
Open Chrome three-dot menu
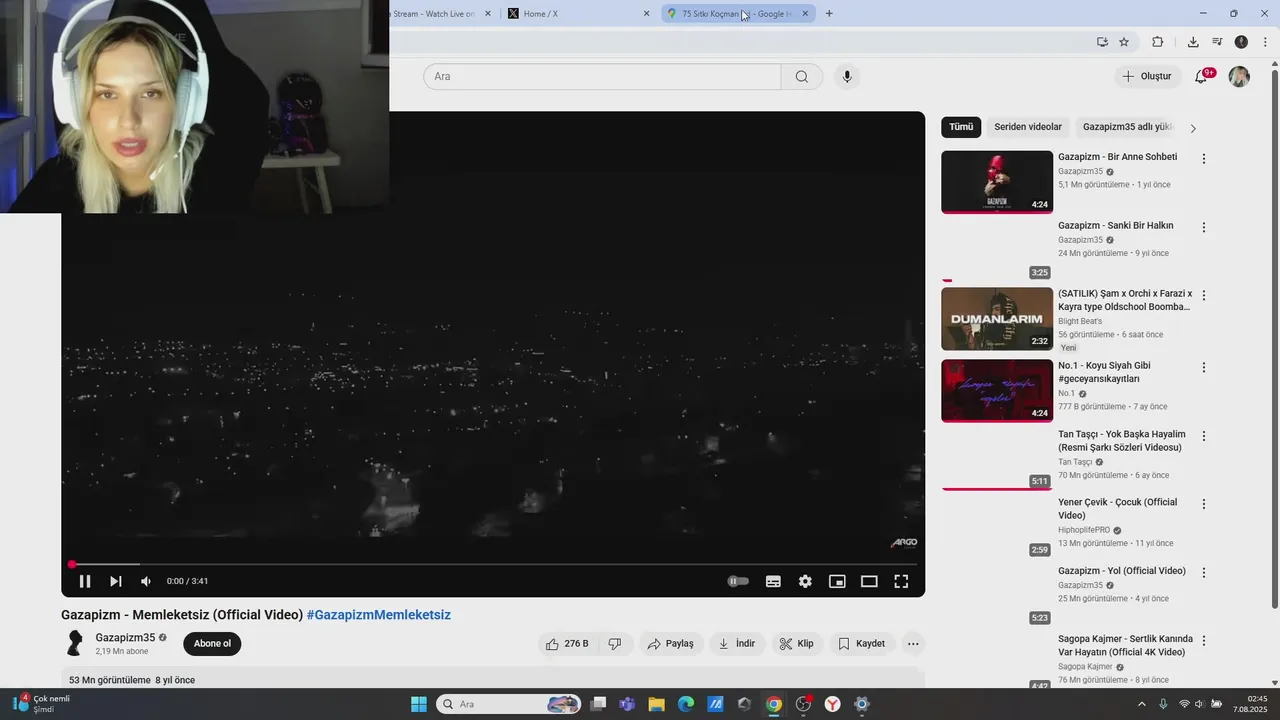(1265, 42)
